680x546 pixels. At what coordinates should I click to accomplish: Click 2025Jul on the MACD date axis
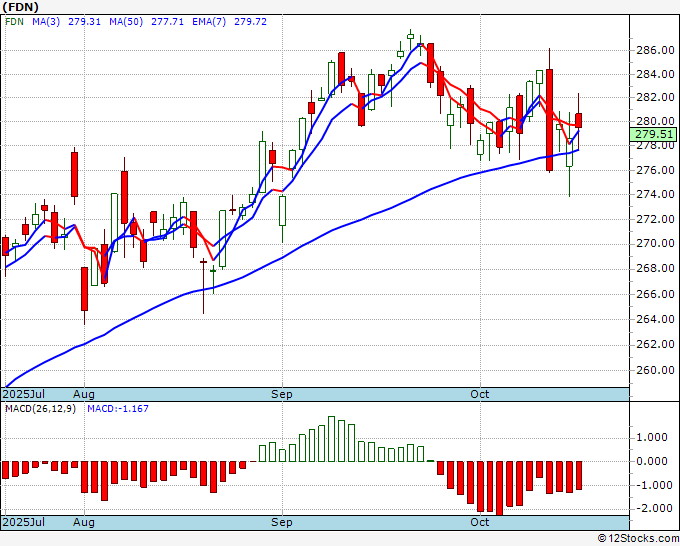24,522
